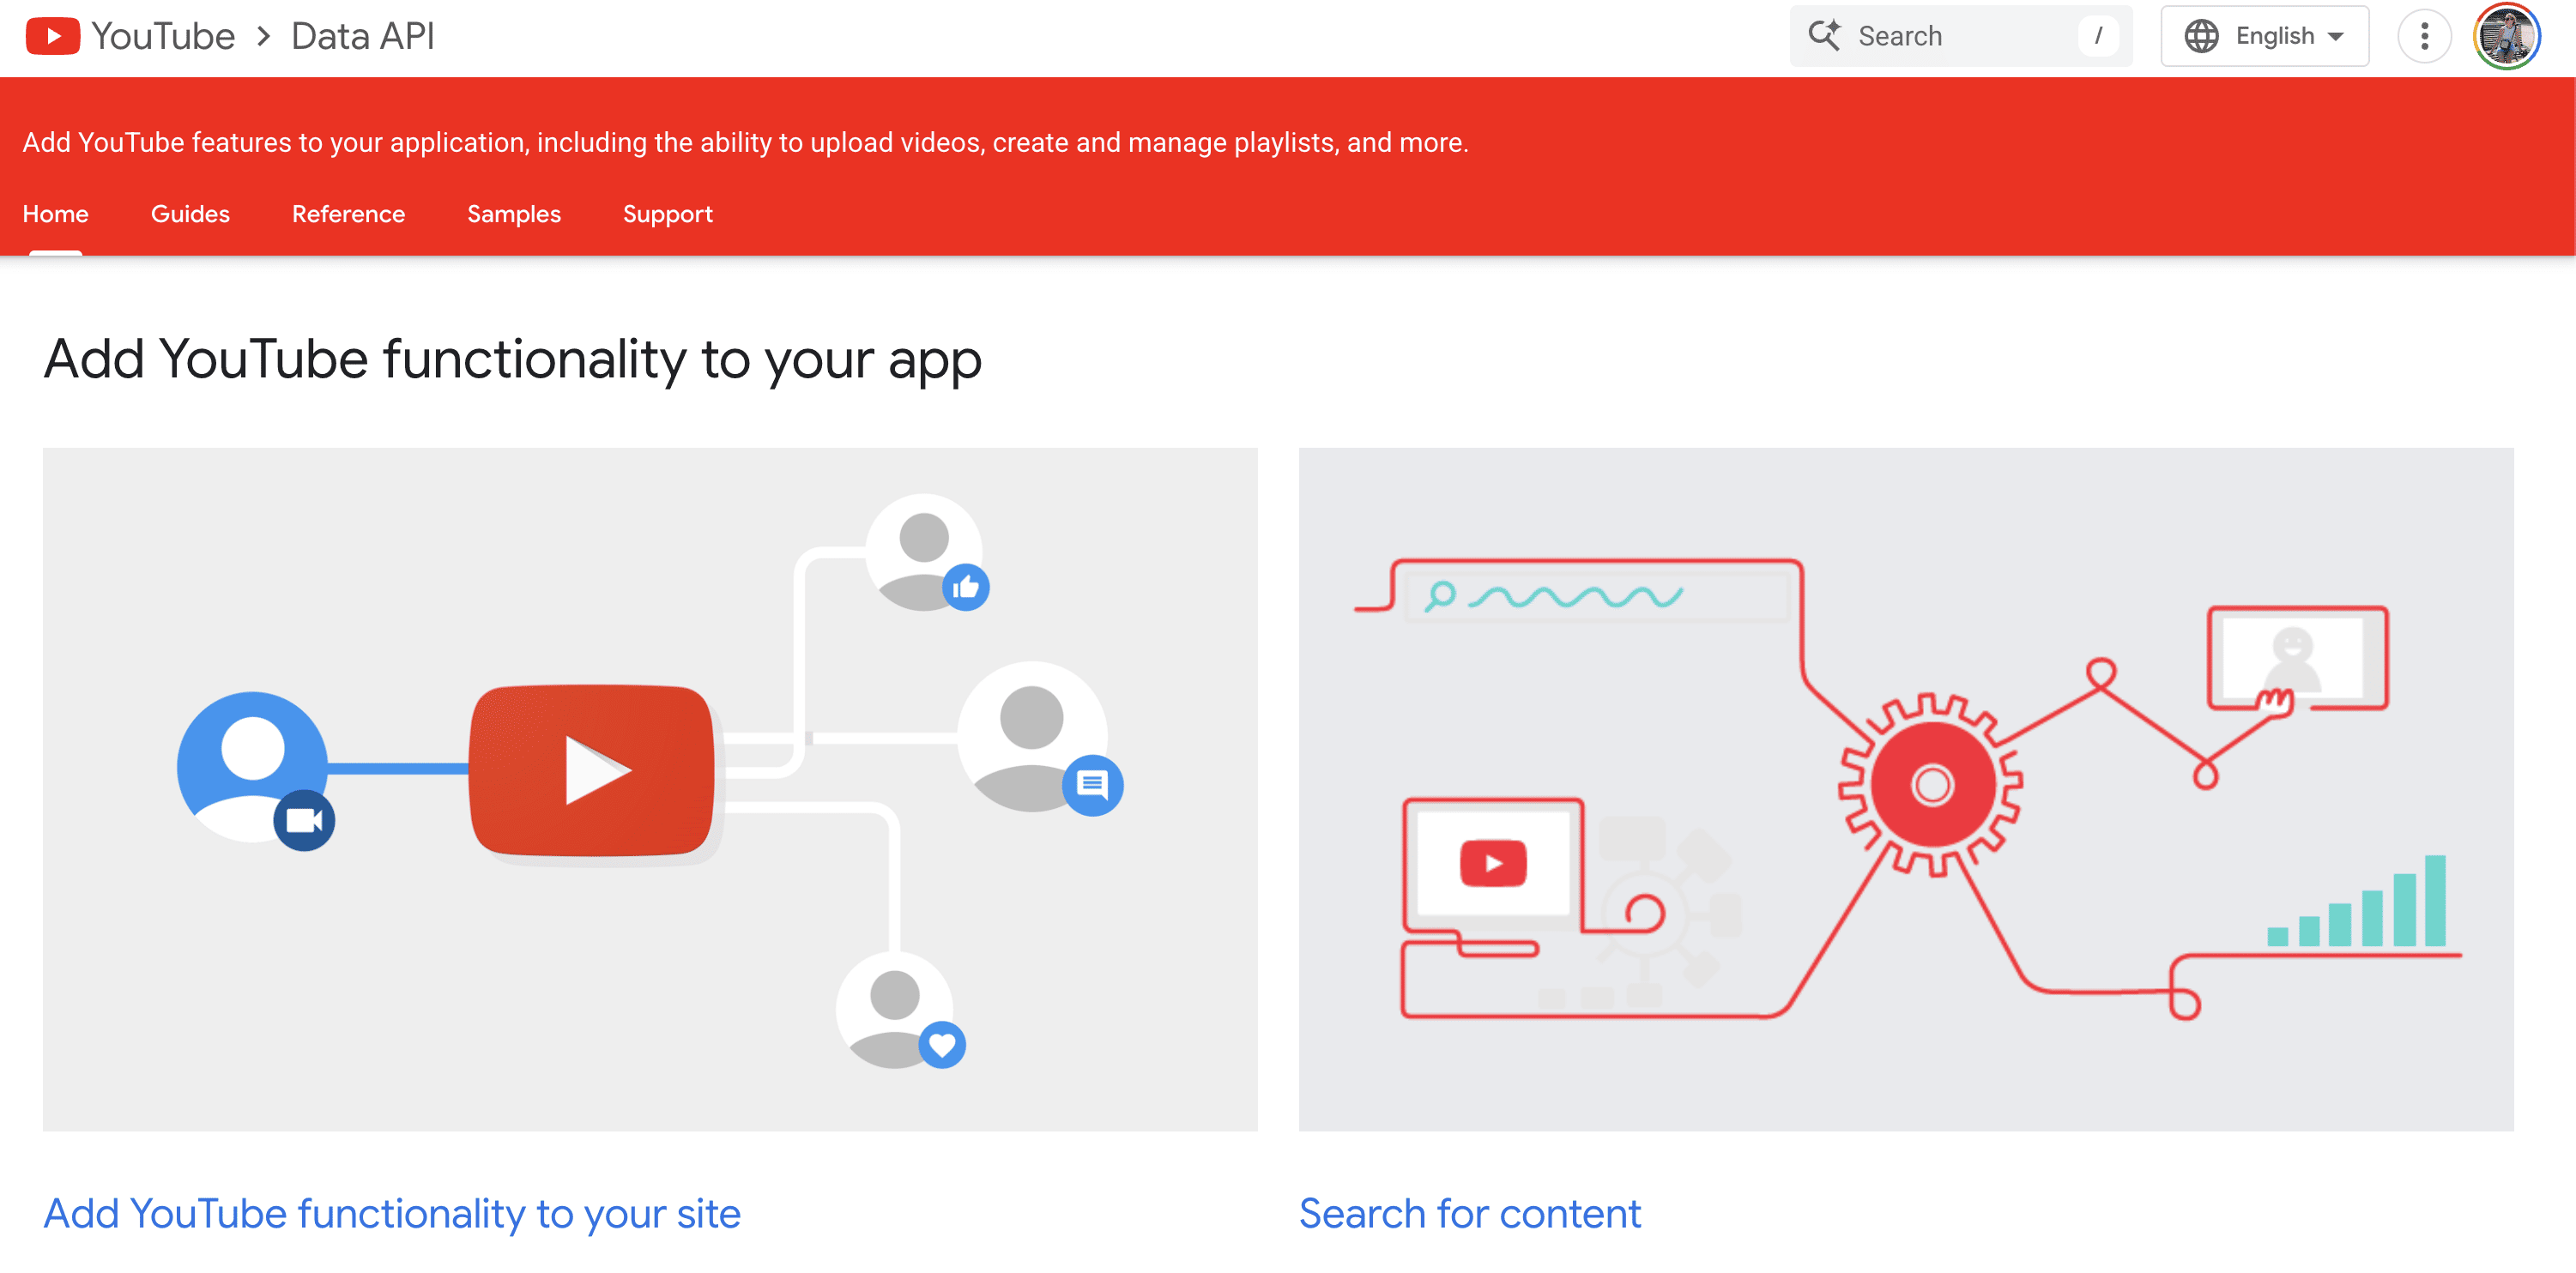Click the search sparkle magnifier icon

coord(1824,36)
